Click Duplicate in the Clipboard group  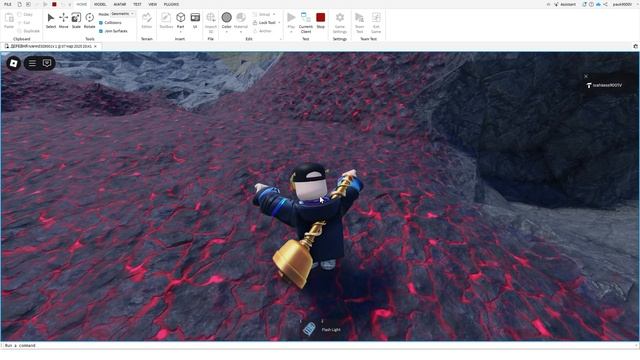pyautogui.click(x=29, y=31)
